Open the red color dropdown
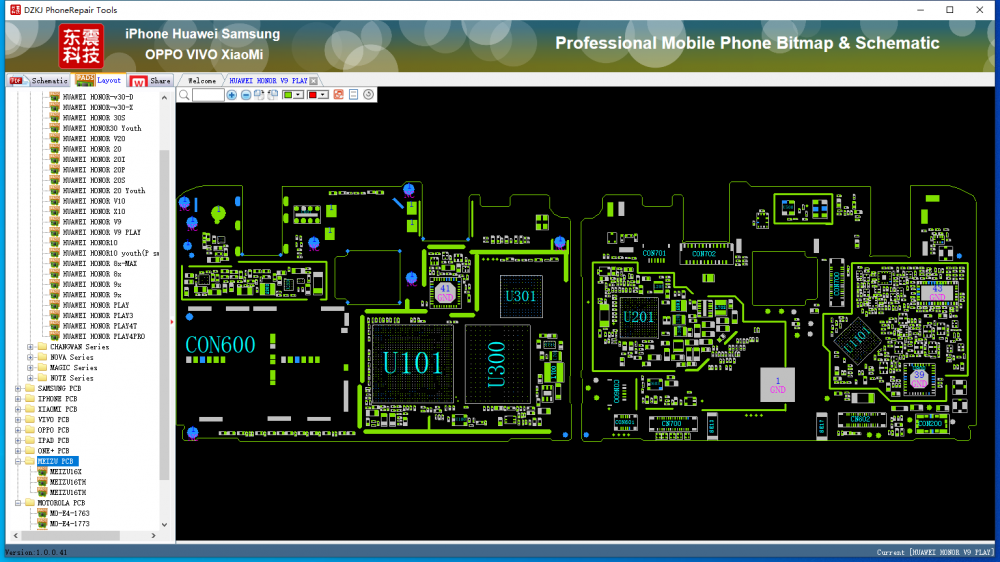 pyautogui.click(x=323, y=95)
